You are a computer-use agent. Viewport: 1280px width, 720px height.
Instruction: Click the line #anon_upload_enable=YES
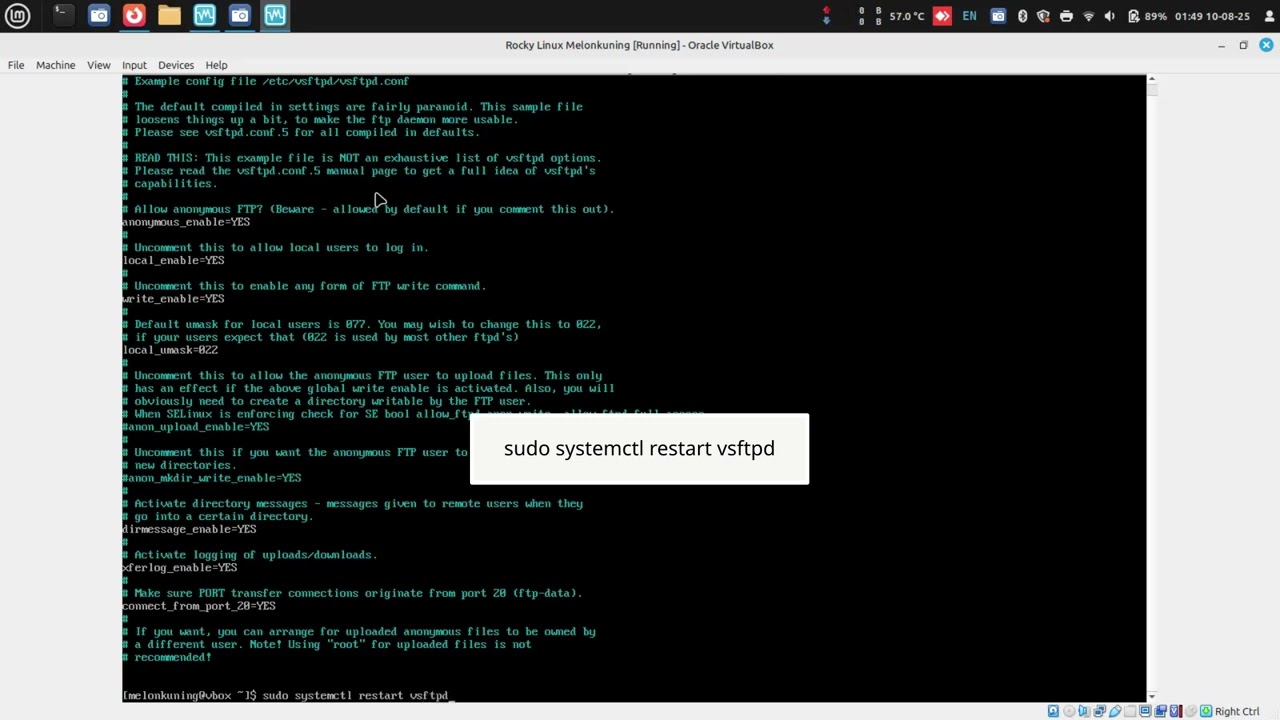tap(196, 427)
